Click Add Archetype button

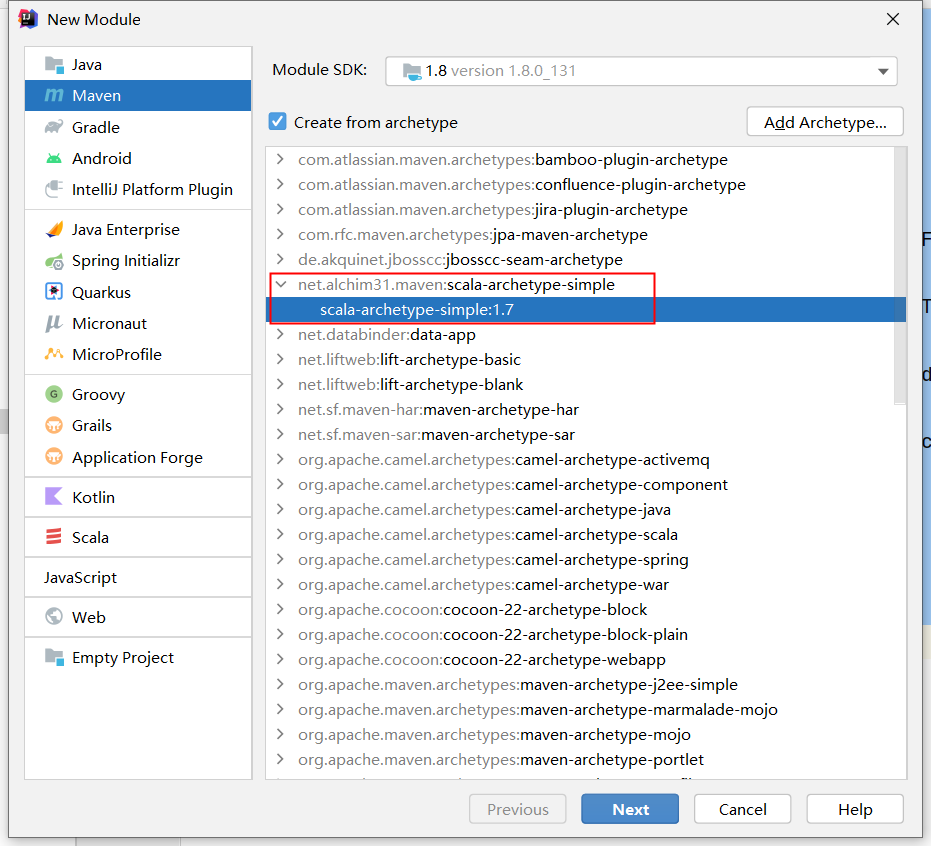[x=825, y=122]
